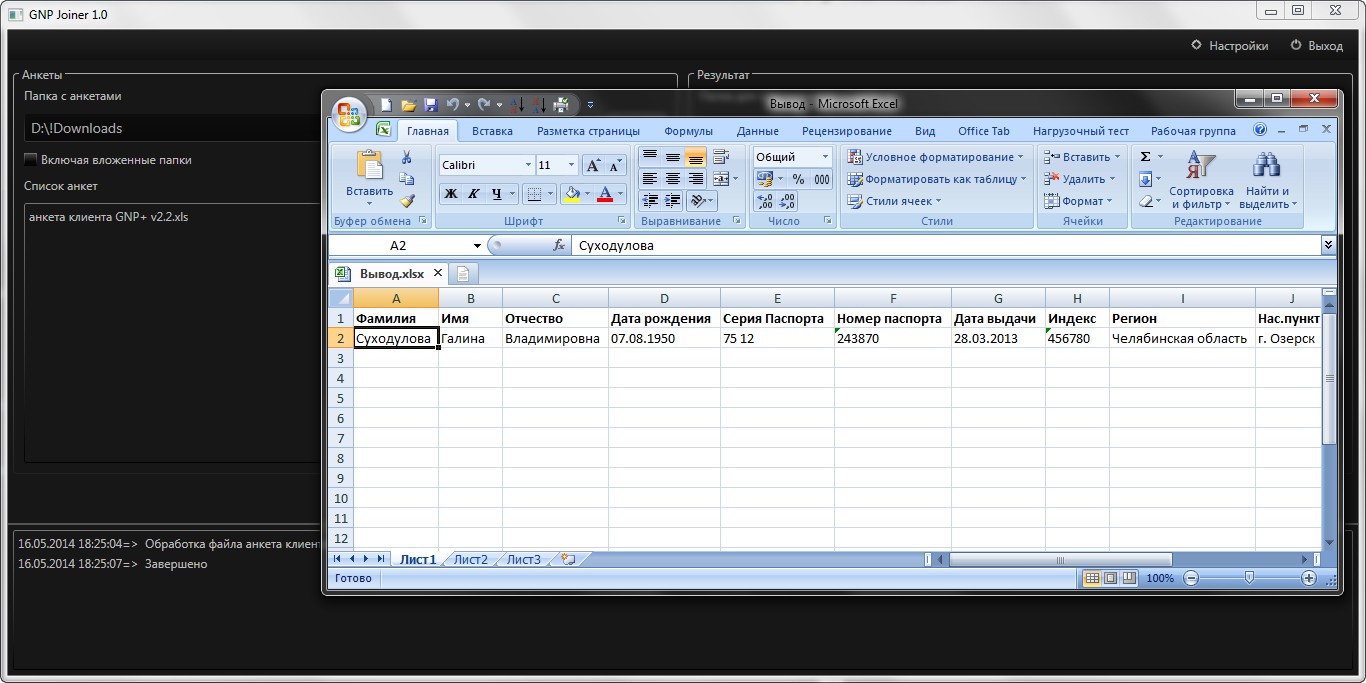Click the Undo arrow icon
The width and height of the screenshot is (1366, 683).
[x=453, y=104]
